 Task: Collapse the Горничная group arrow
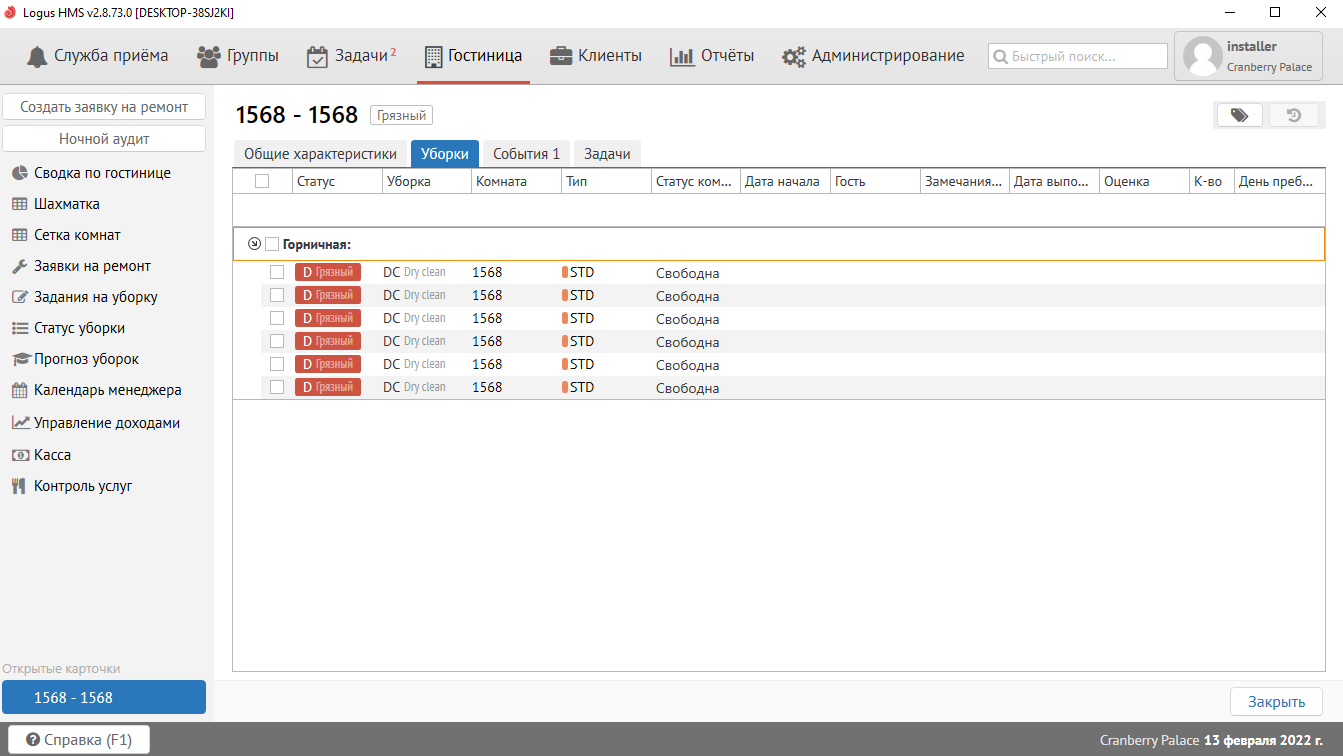254,244
